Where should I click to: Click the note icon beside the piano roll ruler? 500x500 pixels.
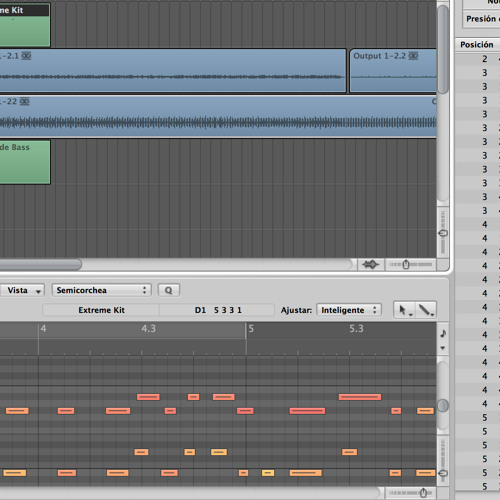[443, 333]
